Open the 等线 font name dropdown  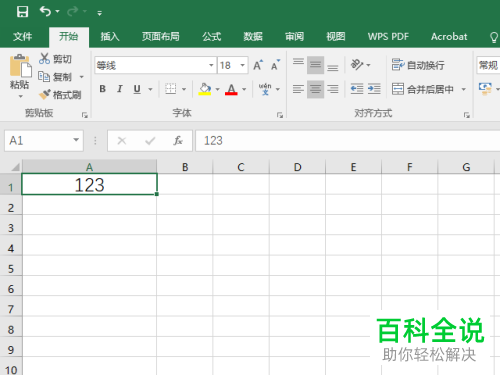211,65
